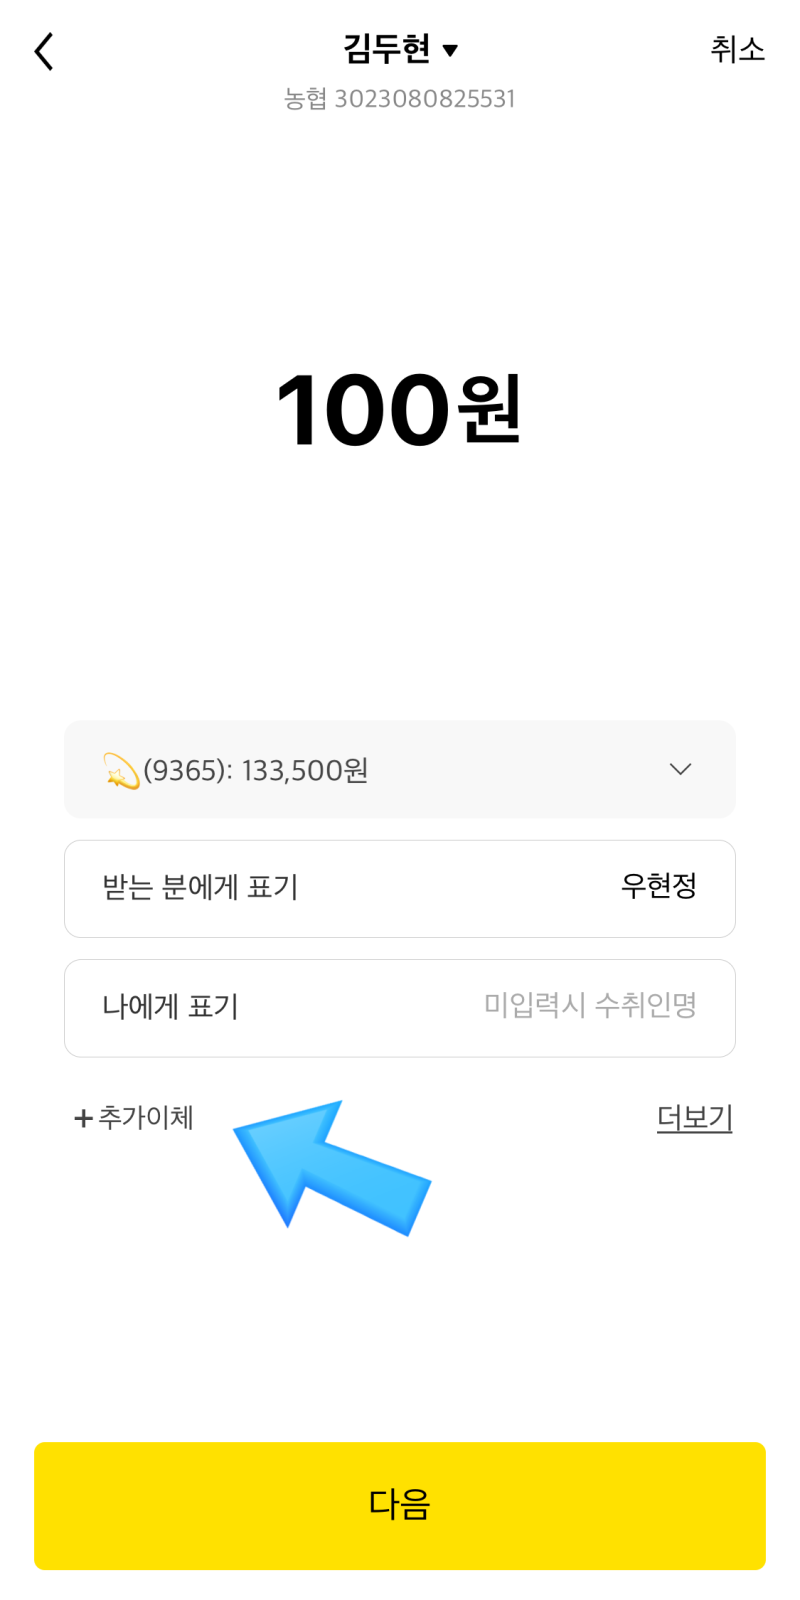Edit the 받는 분에게 표기 field

[x=400, y=888]
